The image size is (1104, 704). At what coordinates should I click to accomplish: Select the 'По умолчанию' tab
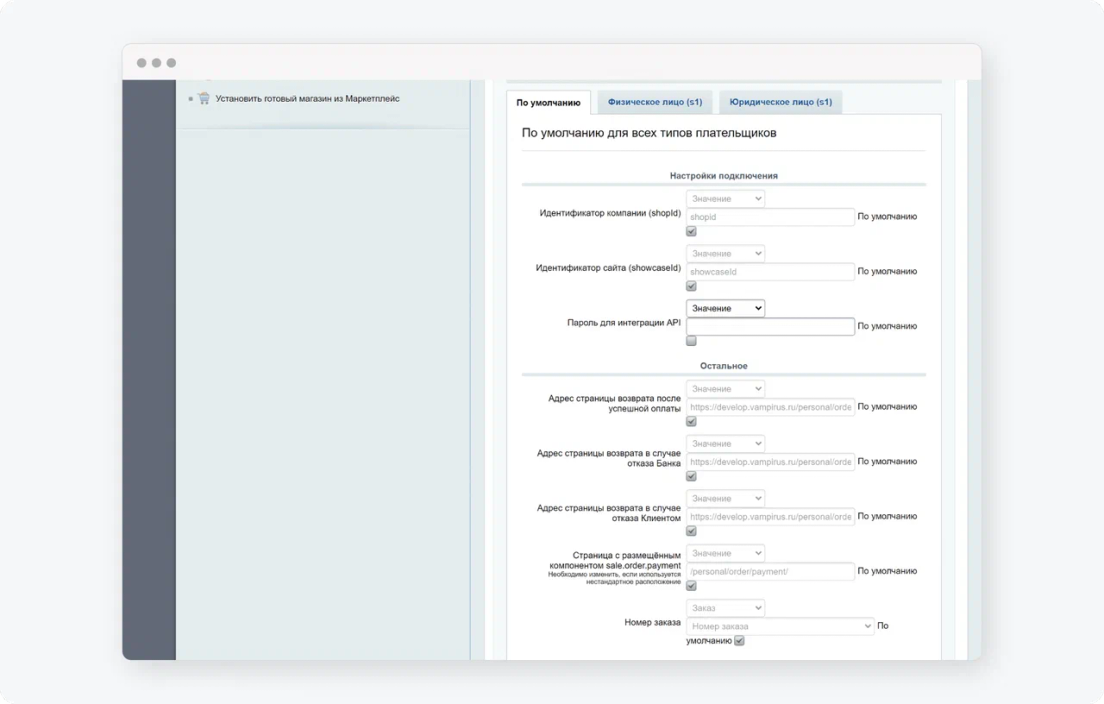[548, 102]
